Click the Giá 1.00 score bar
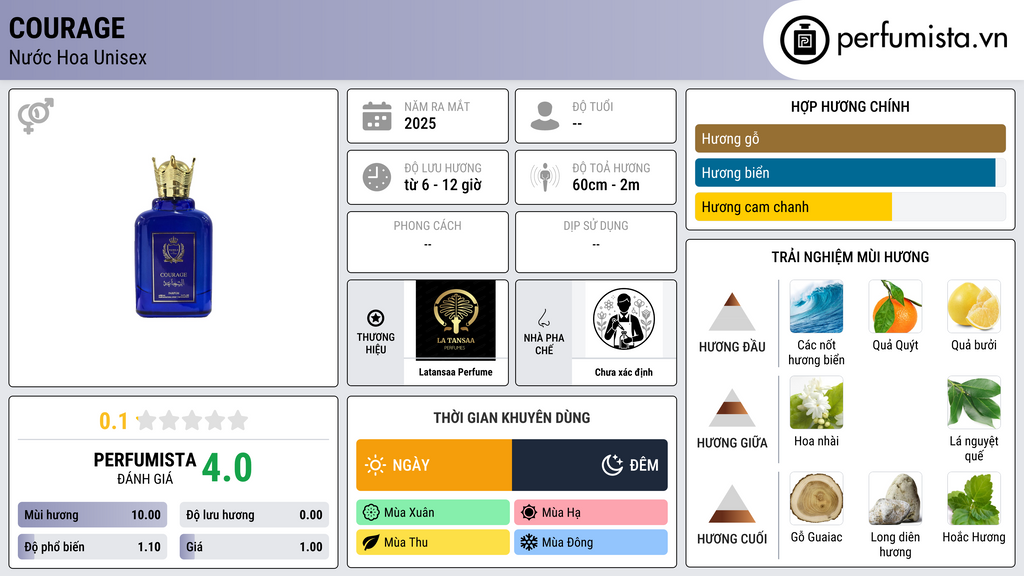Screen dimensions: 1024x576 [254, 547]
